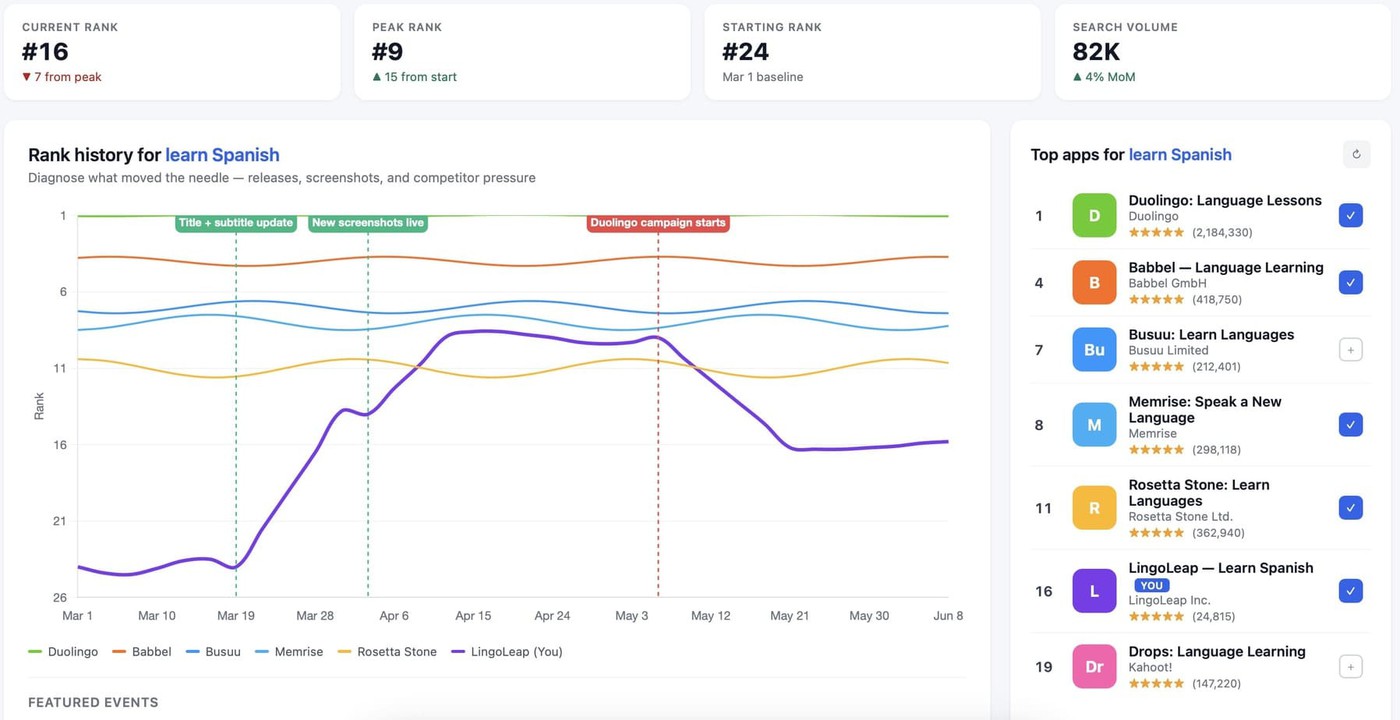1400x720 pixels.
Task: Click the Mar 1 baseline text
Action: pyautogui.click(x=763, y=77)
